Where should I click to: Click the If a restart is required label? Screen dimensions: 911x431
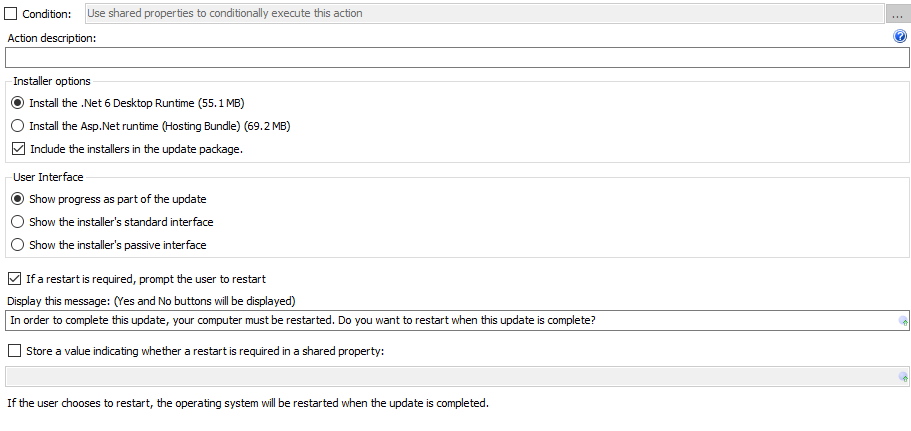[146, 279]
